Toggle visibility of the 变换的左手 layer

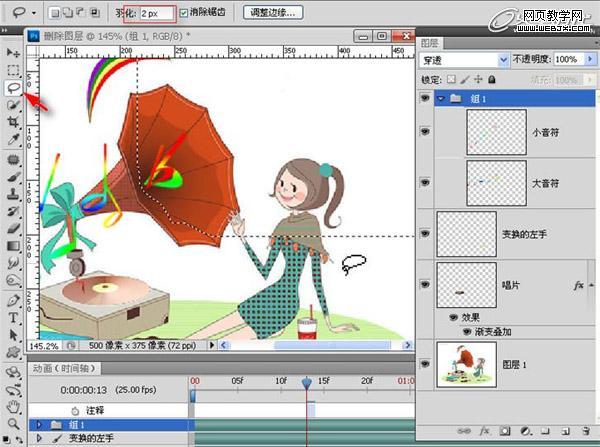[425, 234]
